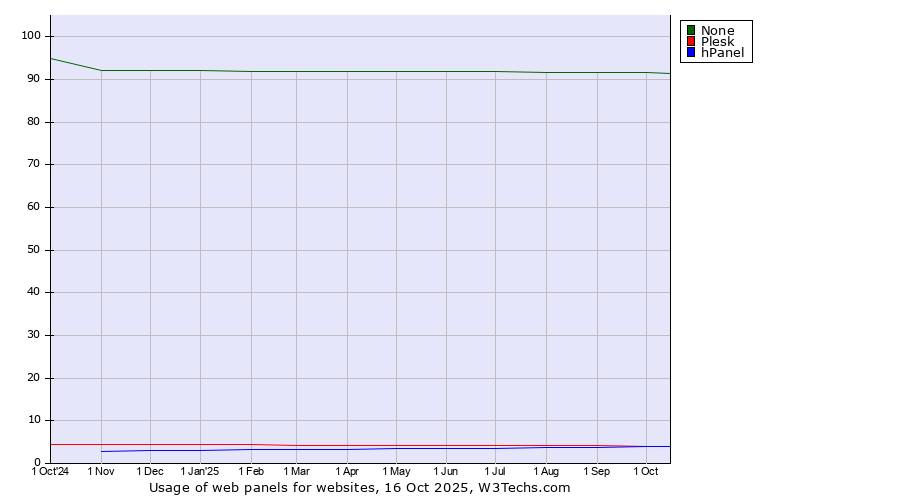
Task: Click the start of the blue hPanel line
Action: pyautogui.click(x=102, y=451)
